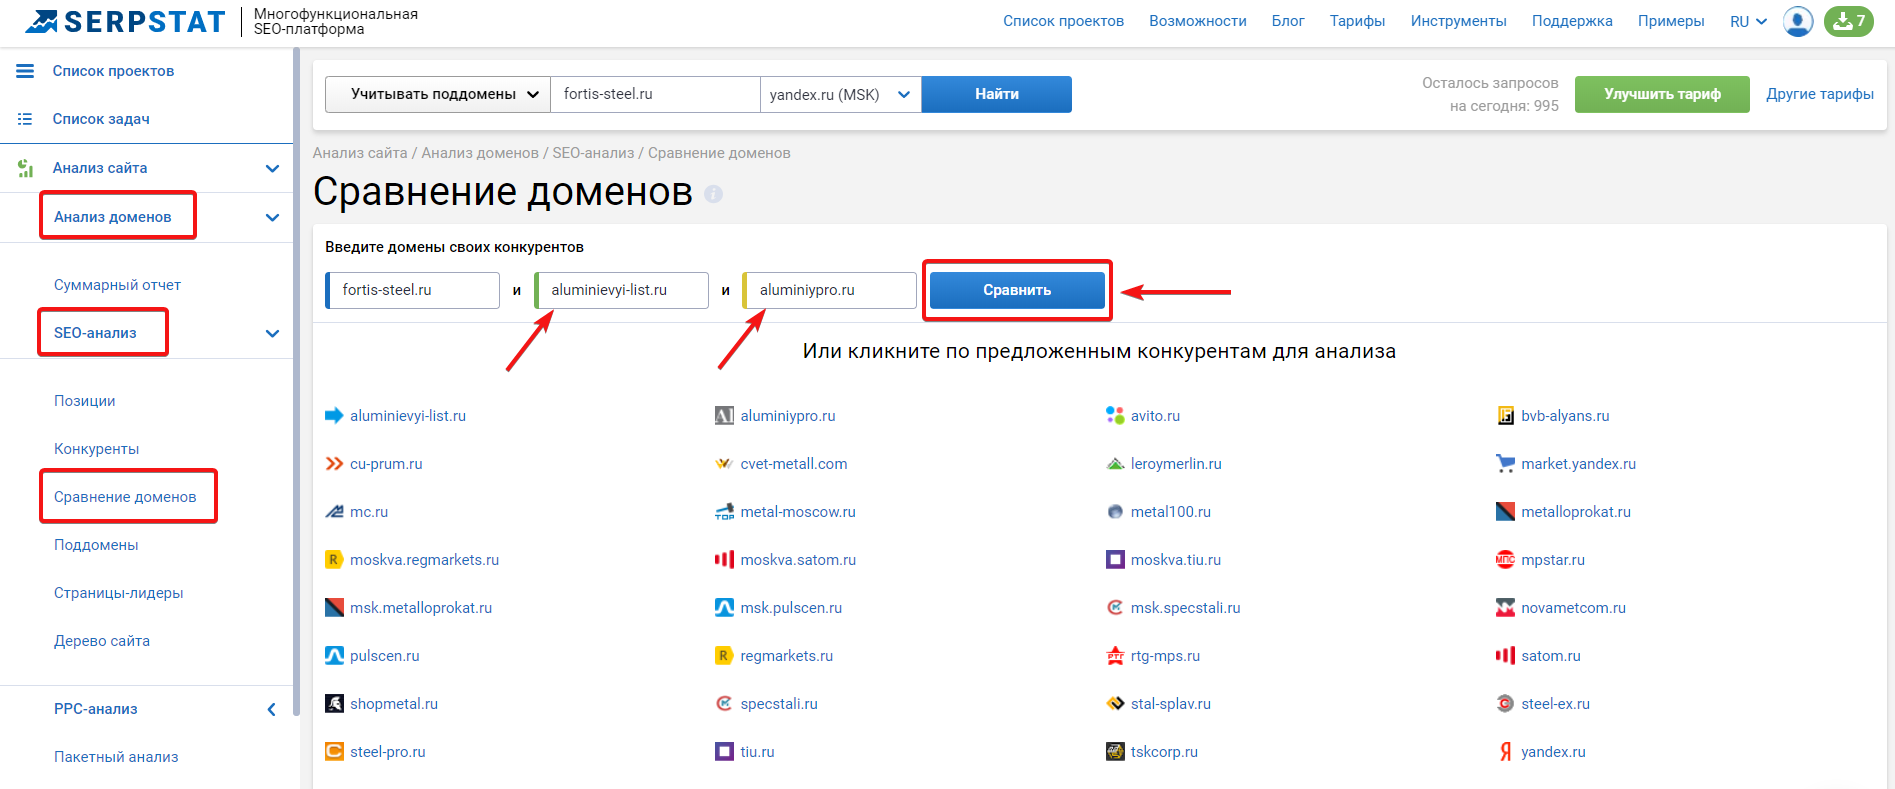Open Тарифы in the top navigation

[x=1357, y=21]
